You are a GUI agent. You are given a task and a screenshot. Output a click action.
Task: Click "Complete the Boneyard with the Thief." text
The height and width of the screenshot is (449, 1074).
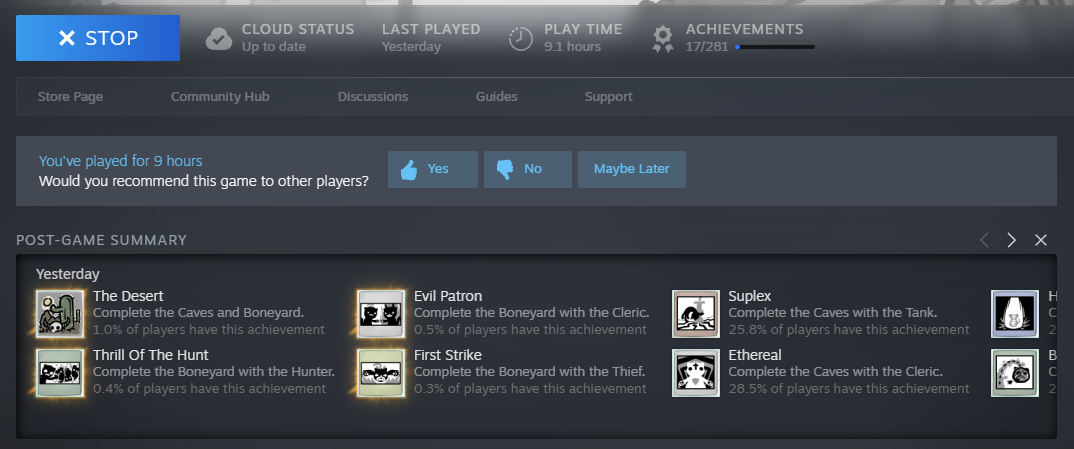tap(529, 372)
